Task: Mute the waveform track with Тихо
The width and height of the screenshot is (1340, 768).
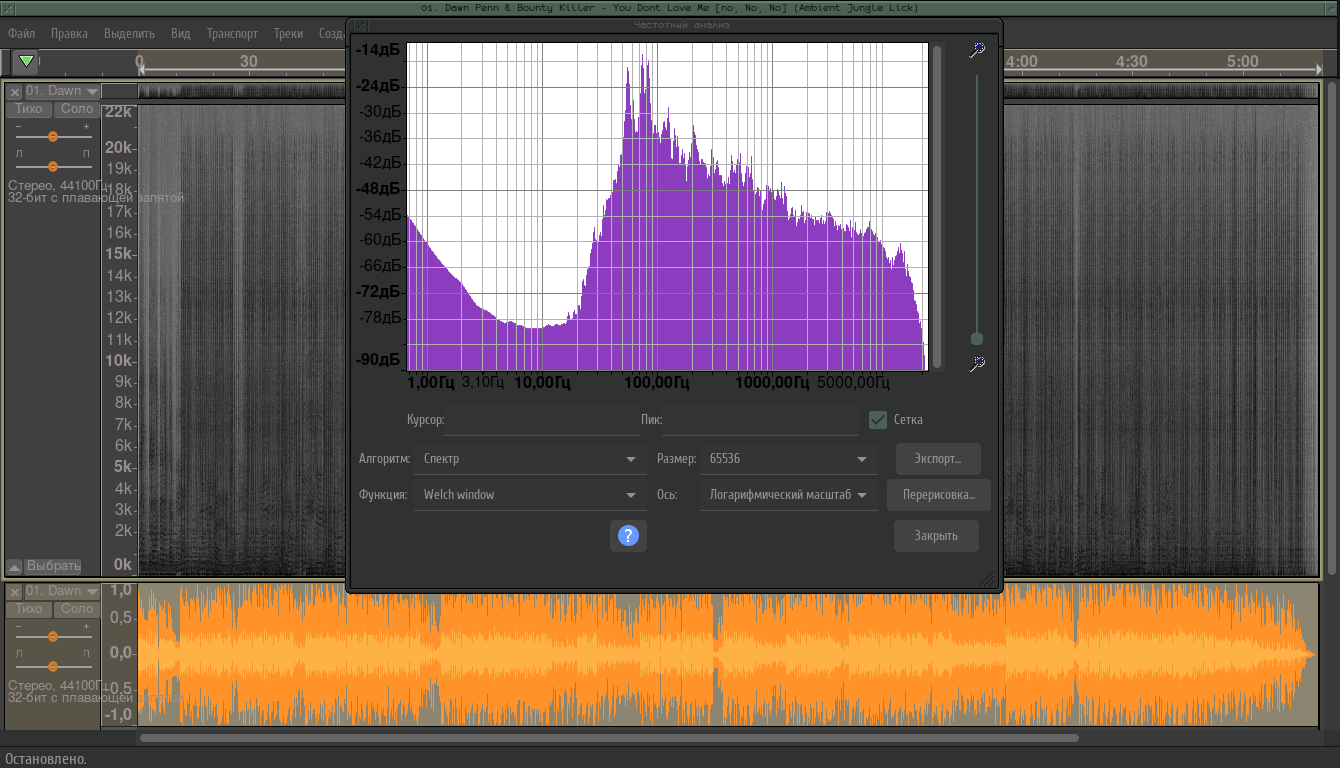Action: 29,609
